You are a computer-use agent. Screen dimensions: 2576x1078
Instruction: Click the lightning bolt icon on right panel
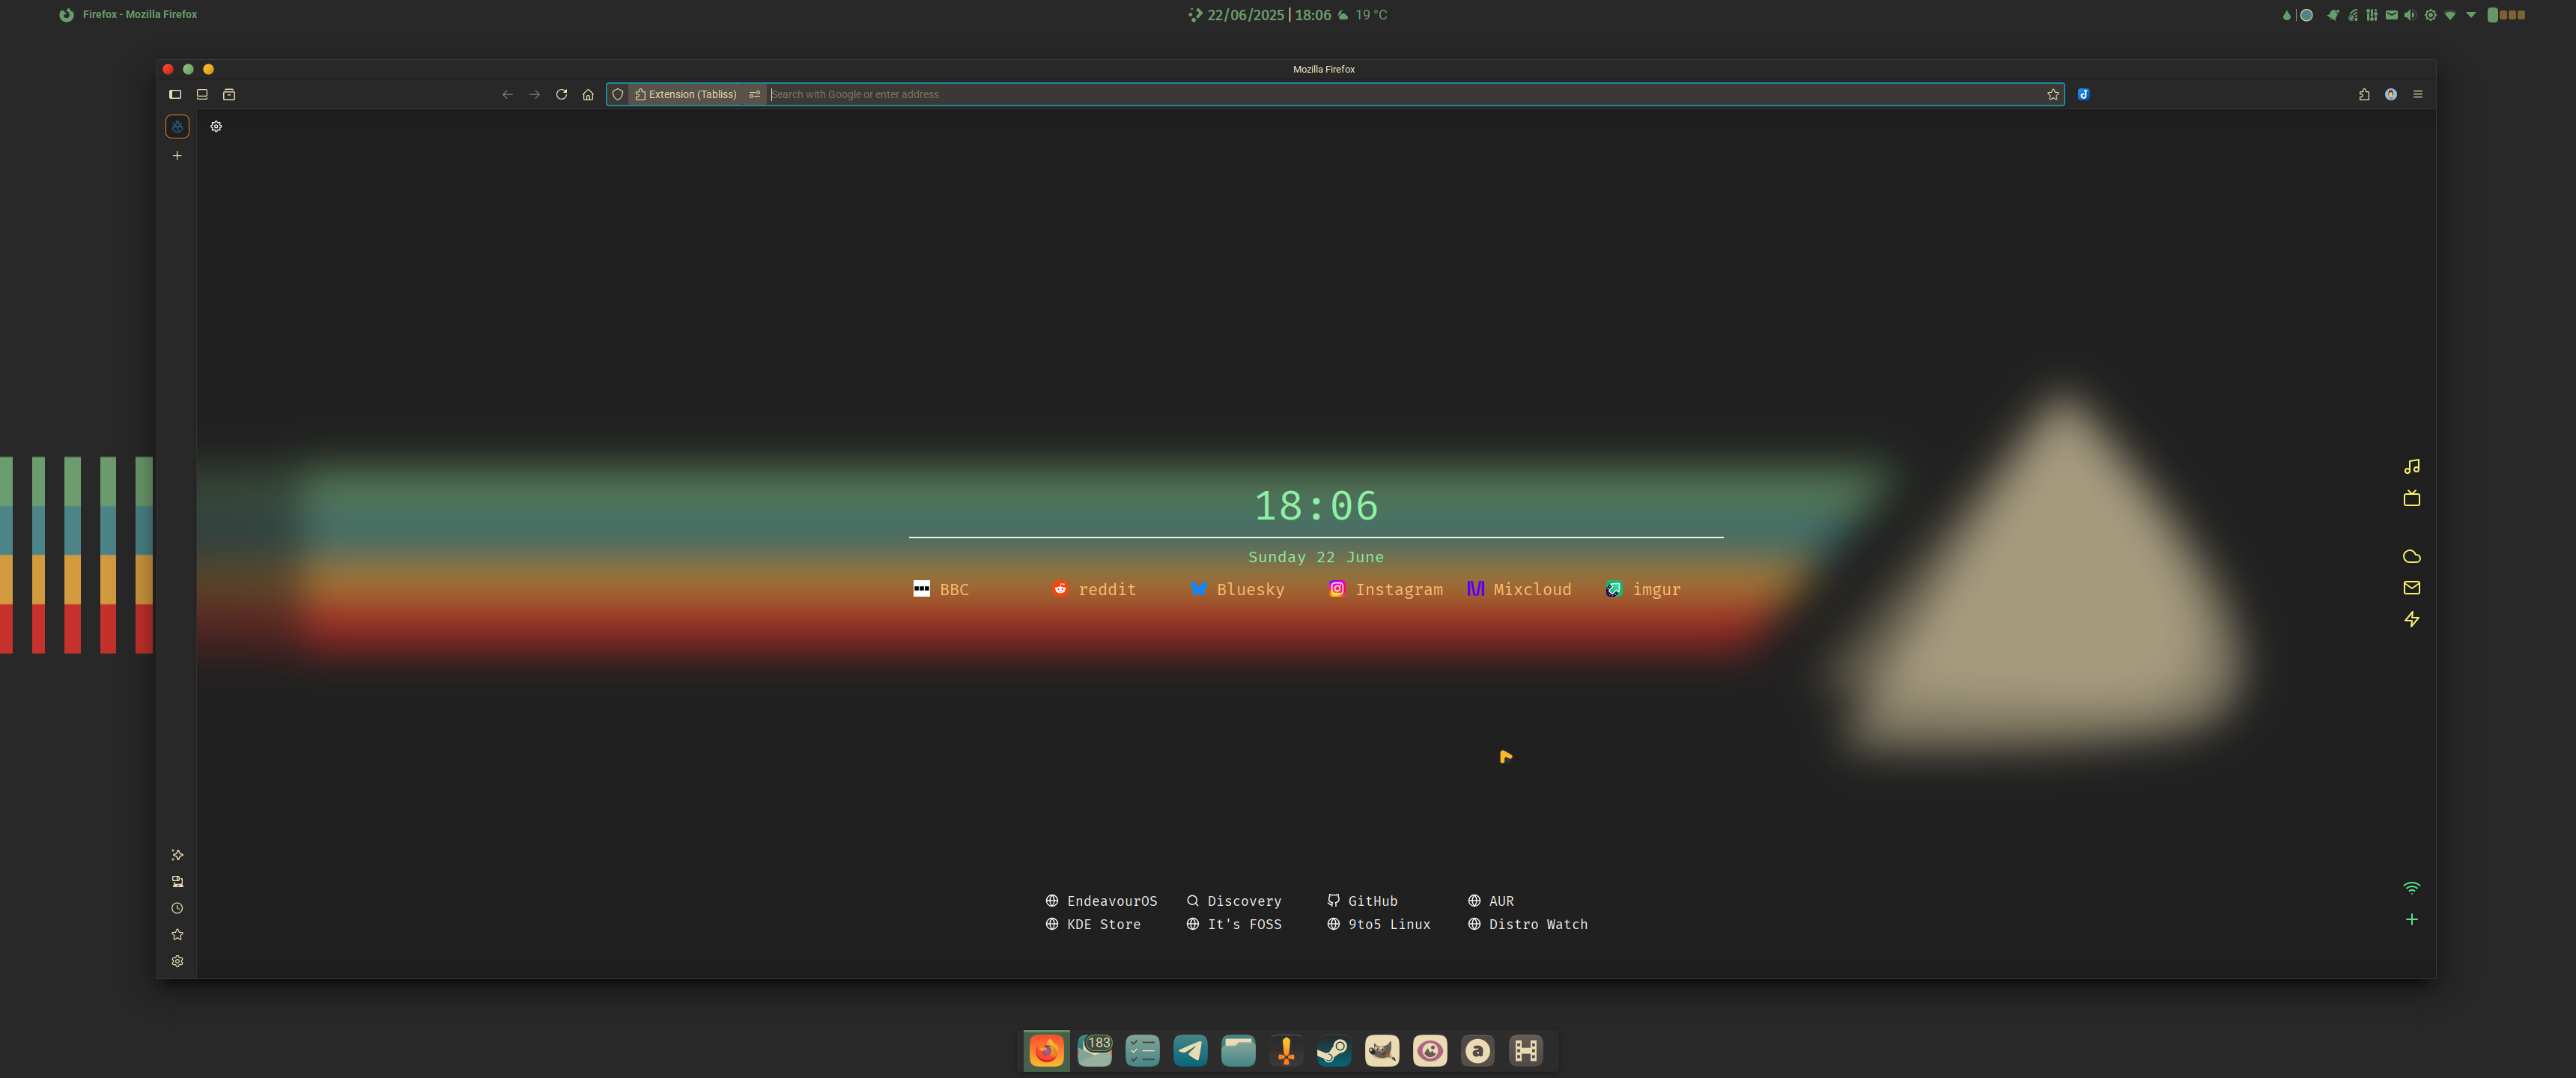pos(2411,619)
